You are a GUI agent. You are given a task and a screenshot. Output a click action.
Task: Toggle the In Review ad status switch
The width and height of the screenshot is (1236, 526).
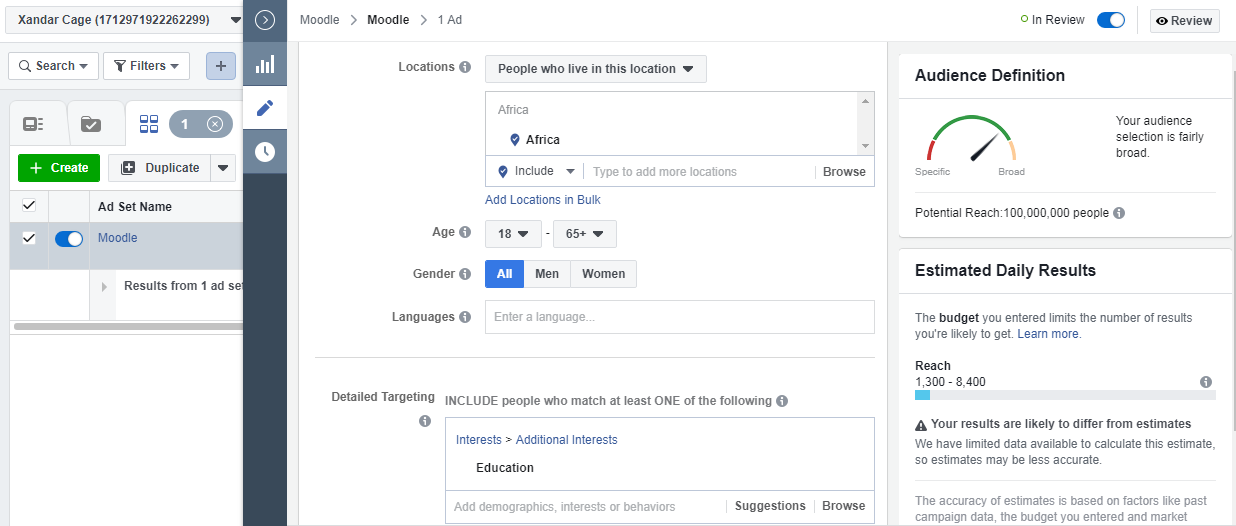[1111, 20]
